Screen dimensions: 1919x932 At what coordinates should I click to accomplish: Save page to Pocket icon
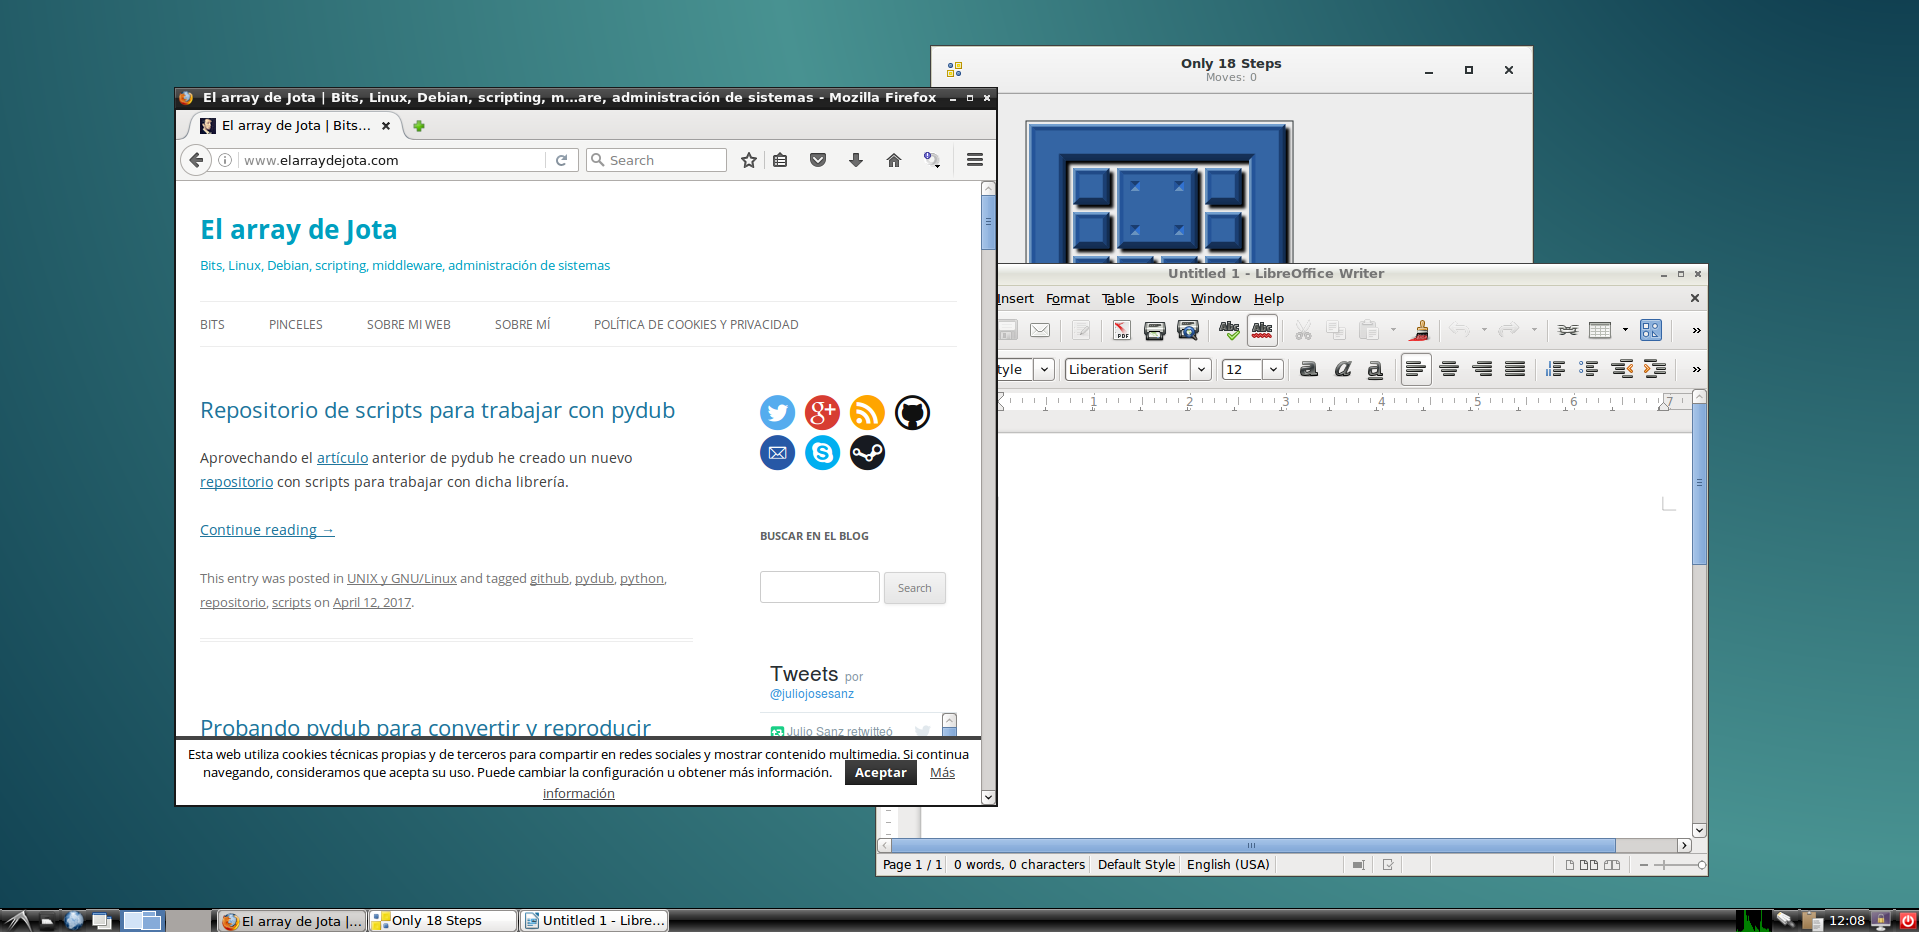pos(818,160)
